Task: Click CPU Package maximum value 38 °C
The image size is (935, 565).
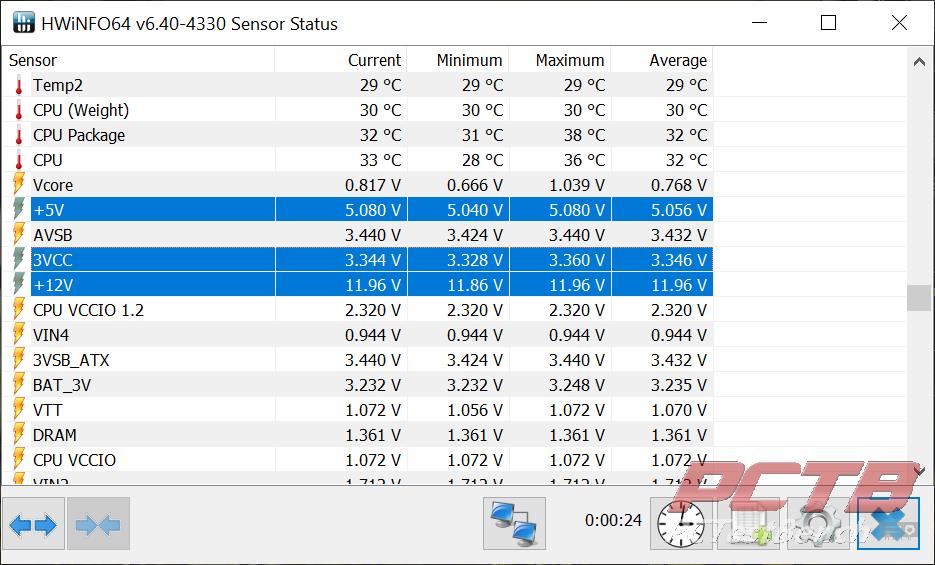Action: pos(584,135)
